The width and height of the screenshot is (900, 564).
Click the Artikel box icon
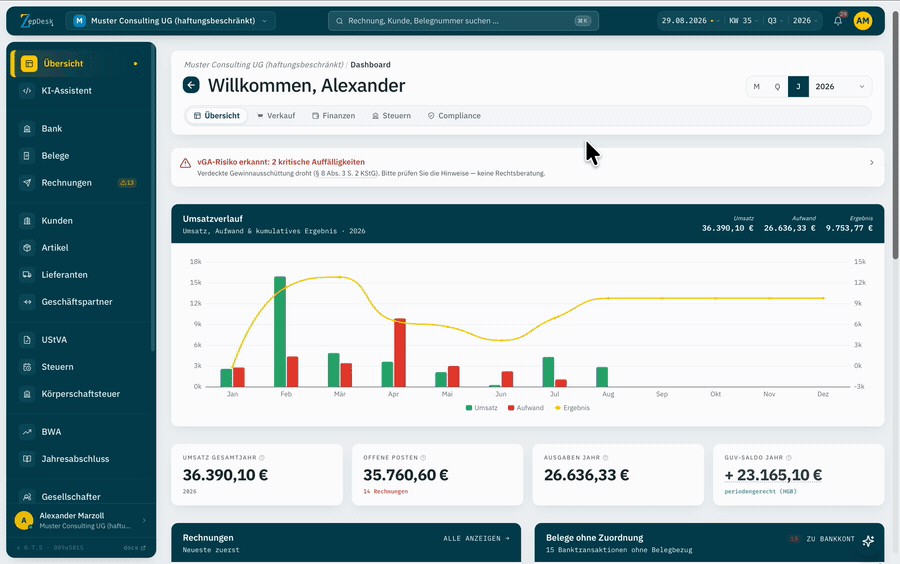27,247
